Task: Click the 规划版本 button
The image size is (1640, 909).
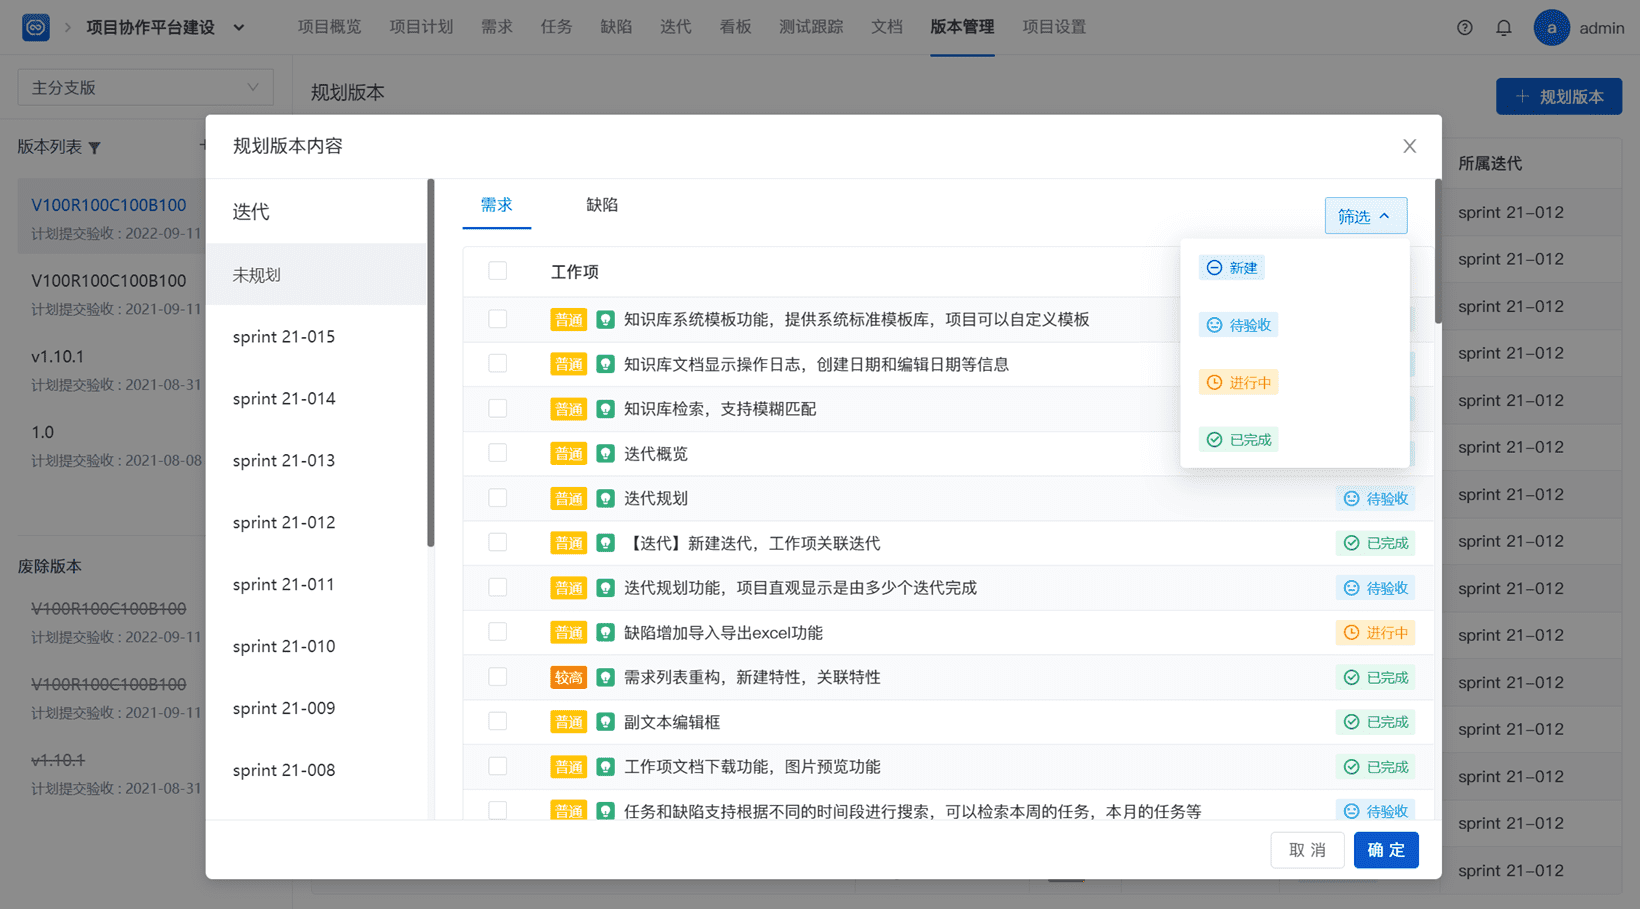Action: pos(1559,96)
